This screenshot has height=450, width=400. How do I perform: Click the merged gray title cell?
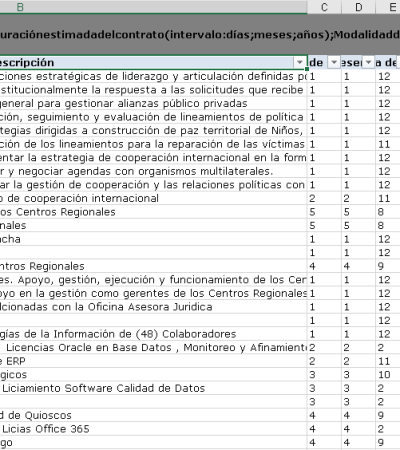(x=200, y=35)
